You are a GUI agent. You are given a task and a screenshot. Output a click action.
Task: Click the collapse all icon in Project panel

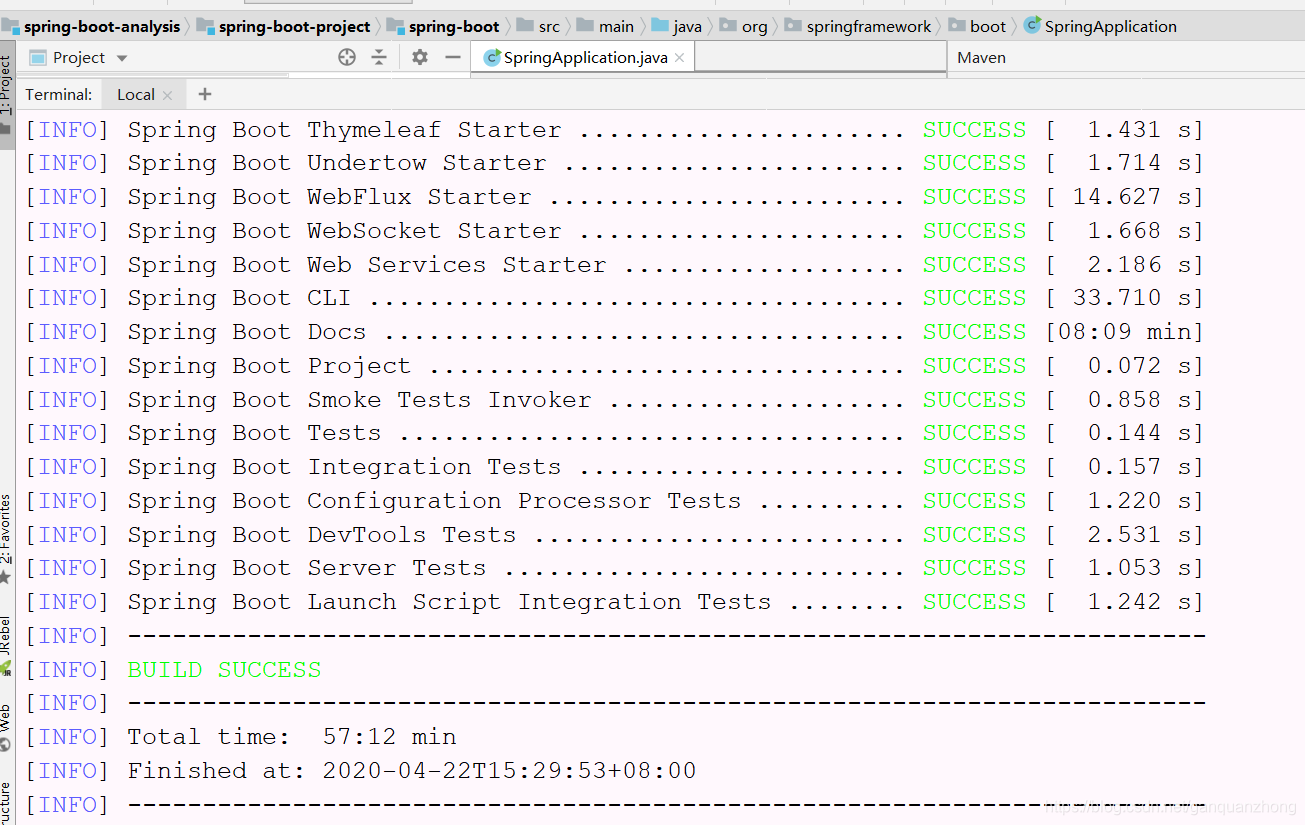pos(379,57)
